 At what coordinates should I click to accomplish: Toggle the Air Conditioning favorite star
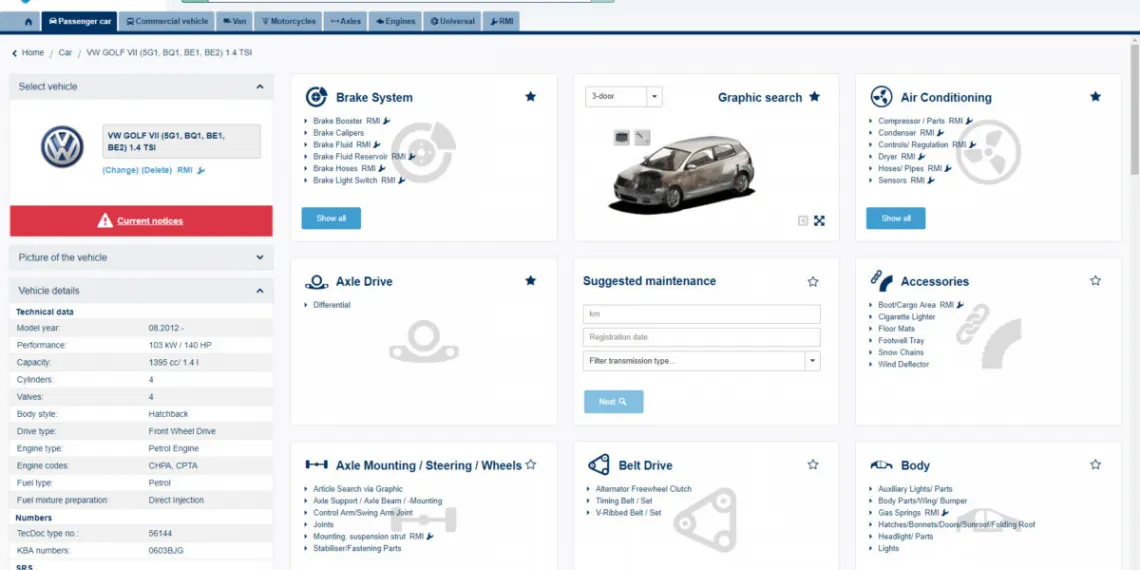1095,97
